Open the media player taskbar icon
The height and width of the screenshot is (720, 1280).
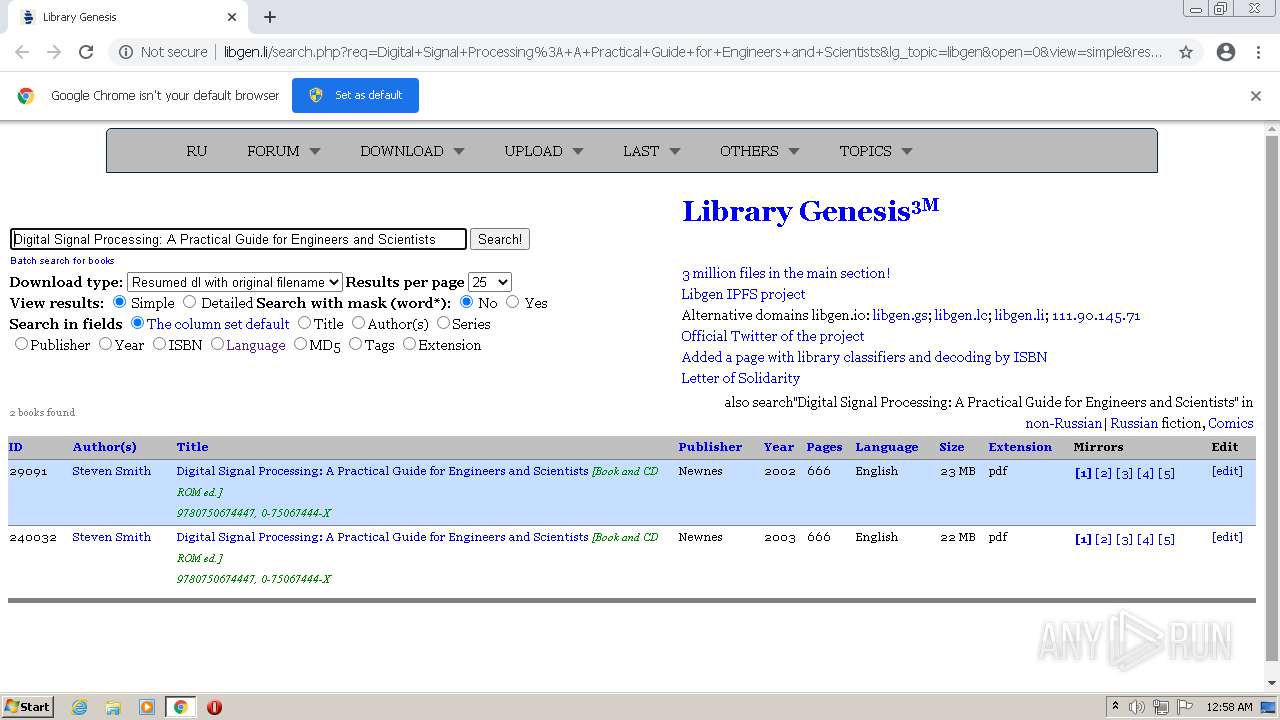coord(147,707)
